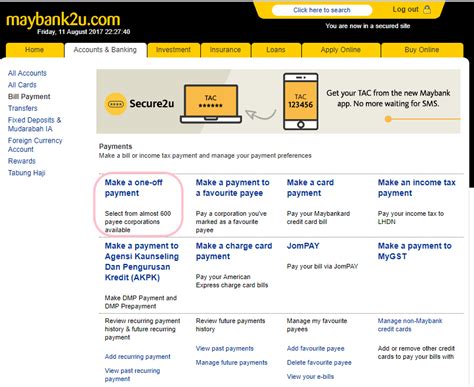Click Add recurring payment link
Image resolution: width=474 pixels, height=387 pixels.
coord(138,357)
